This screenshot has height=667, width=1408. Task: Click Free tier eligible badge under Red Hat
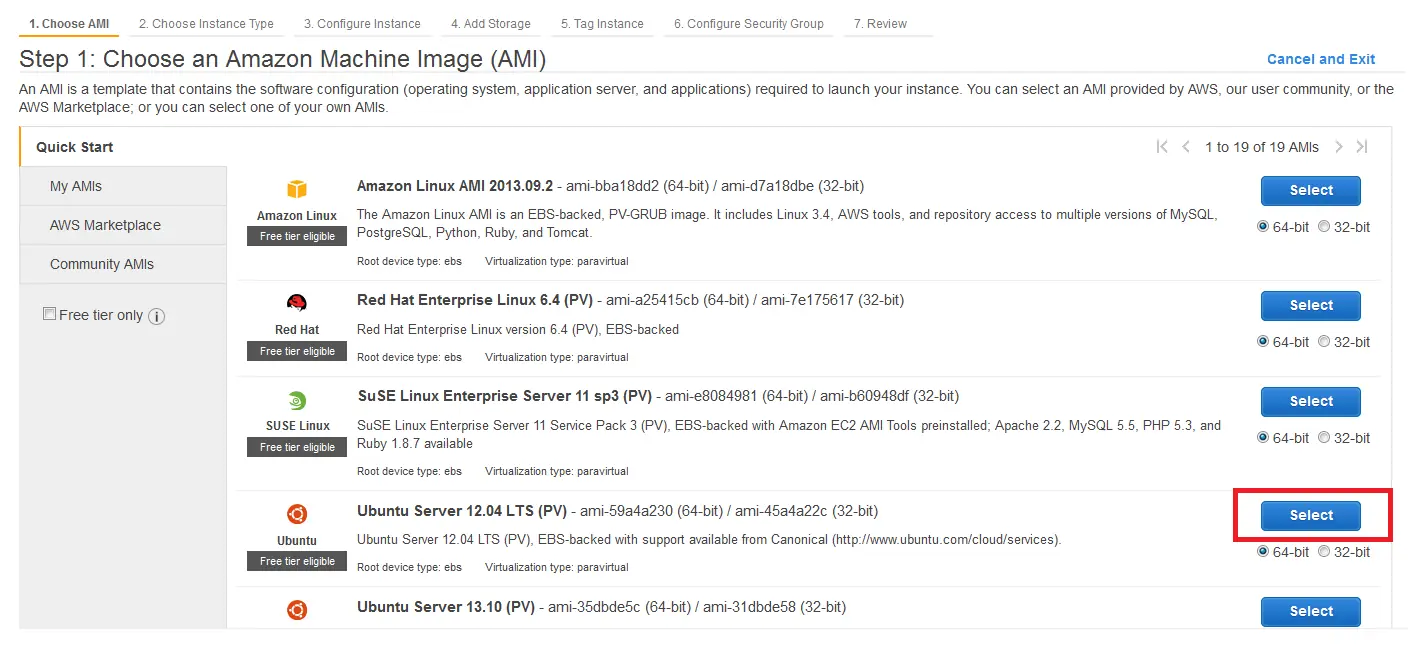297,351
